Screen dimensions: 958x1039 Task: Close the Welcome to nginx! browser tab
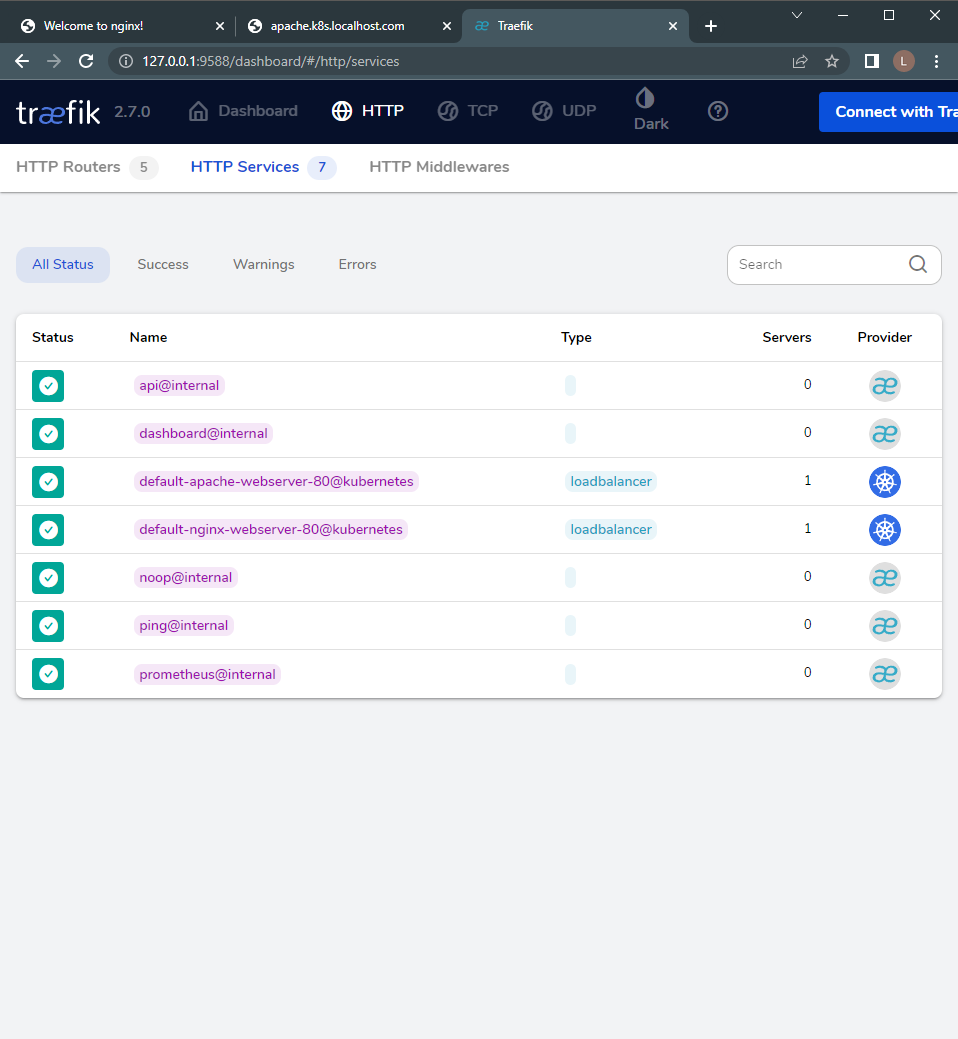pos(220,26)
